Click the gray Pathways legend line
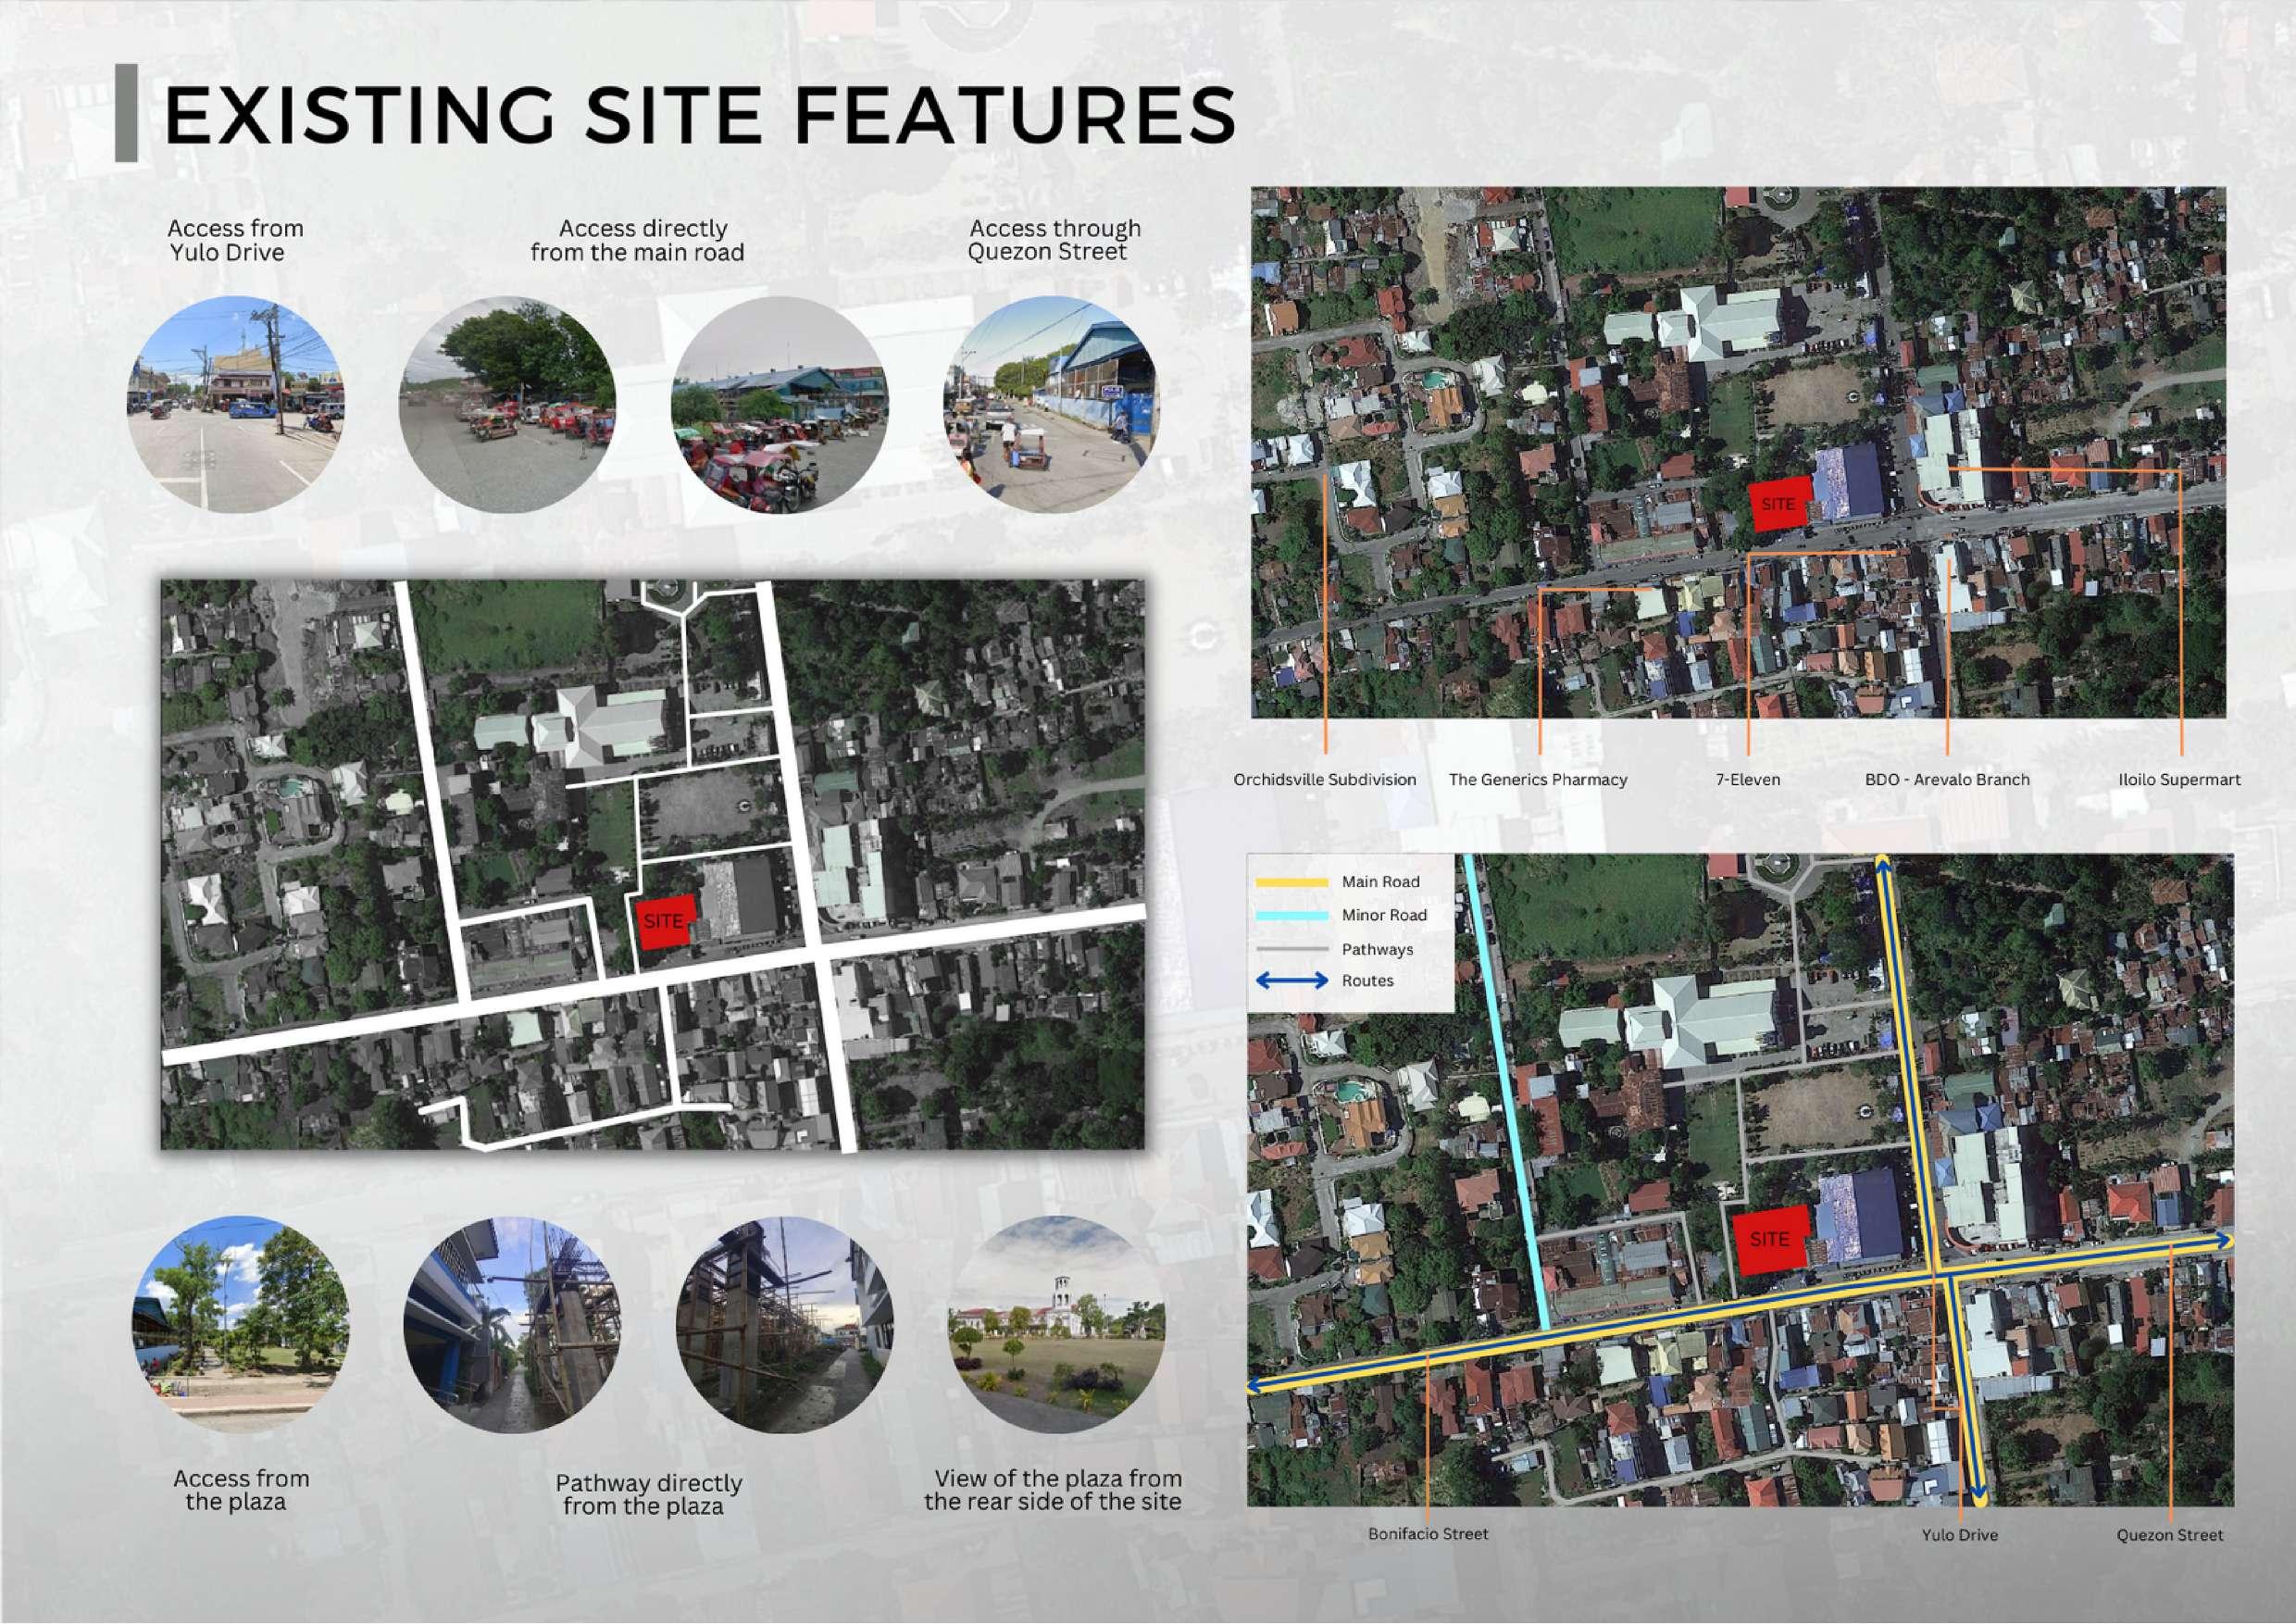2296x1624 pixels. tap(1291, 949)
